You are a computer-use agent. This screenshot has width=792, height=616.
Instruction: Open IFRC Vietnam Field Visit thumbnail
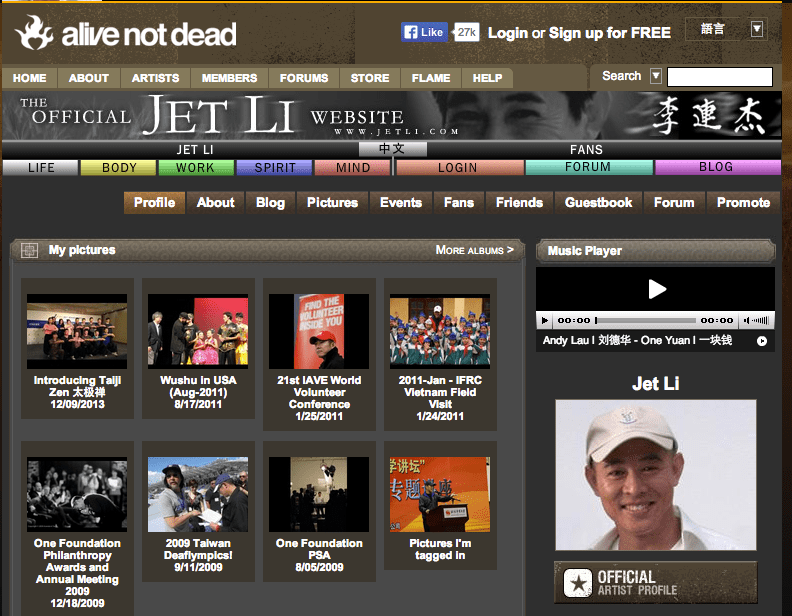pyautogui.click(x=440, y=331)
